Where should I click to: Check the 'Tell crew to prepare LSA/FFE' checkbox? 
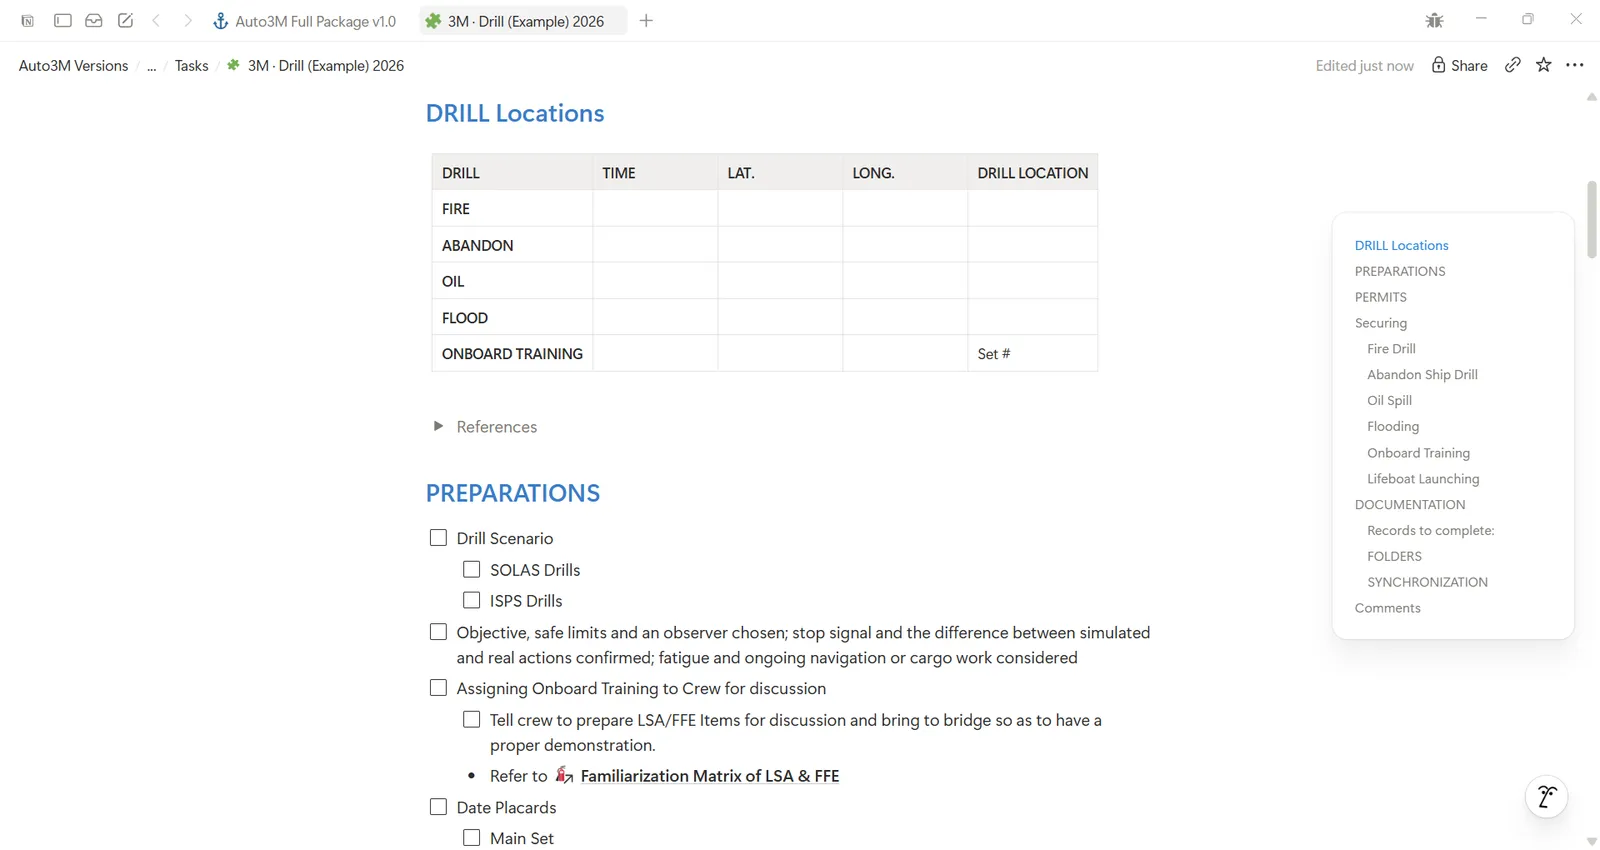[x=472, y=720]
